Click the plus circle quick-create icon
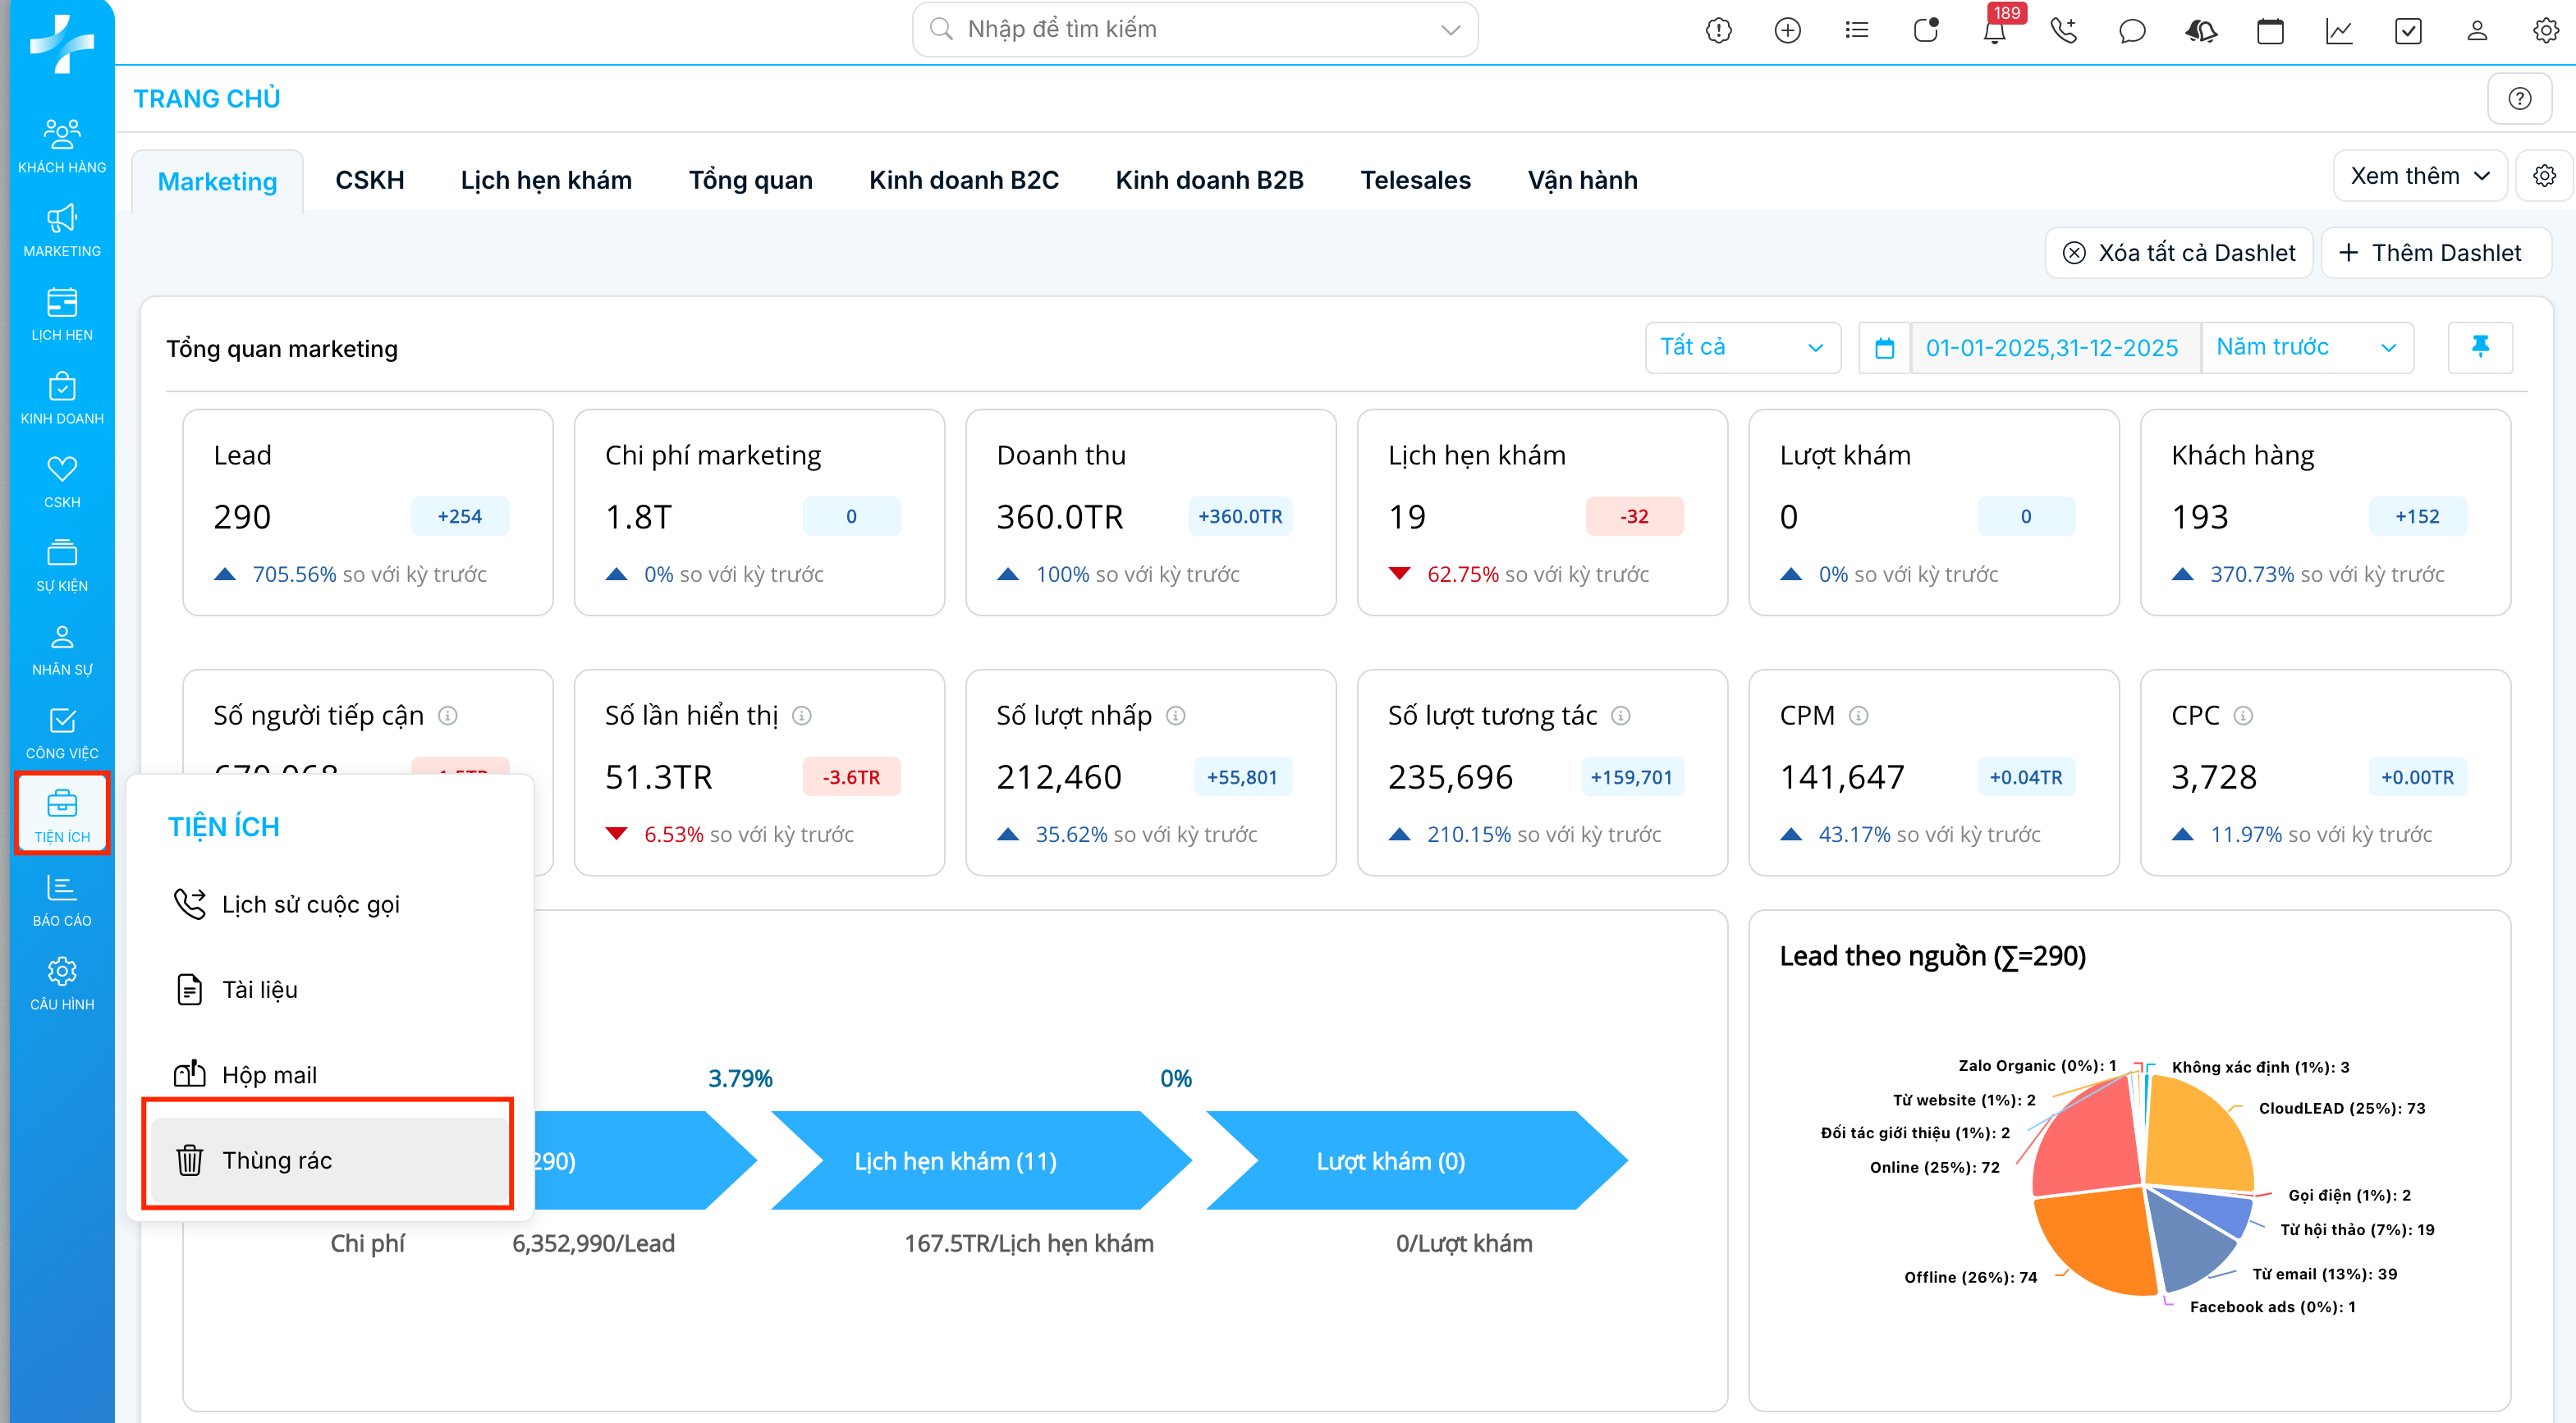Screen dimensions: 2576x1423 pyautogui.click(x=1787, y=31)
